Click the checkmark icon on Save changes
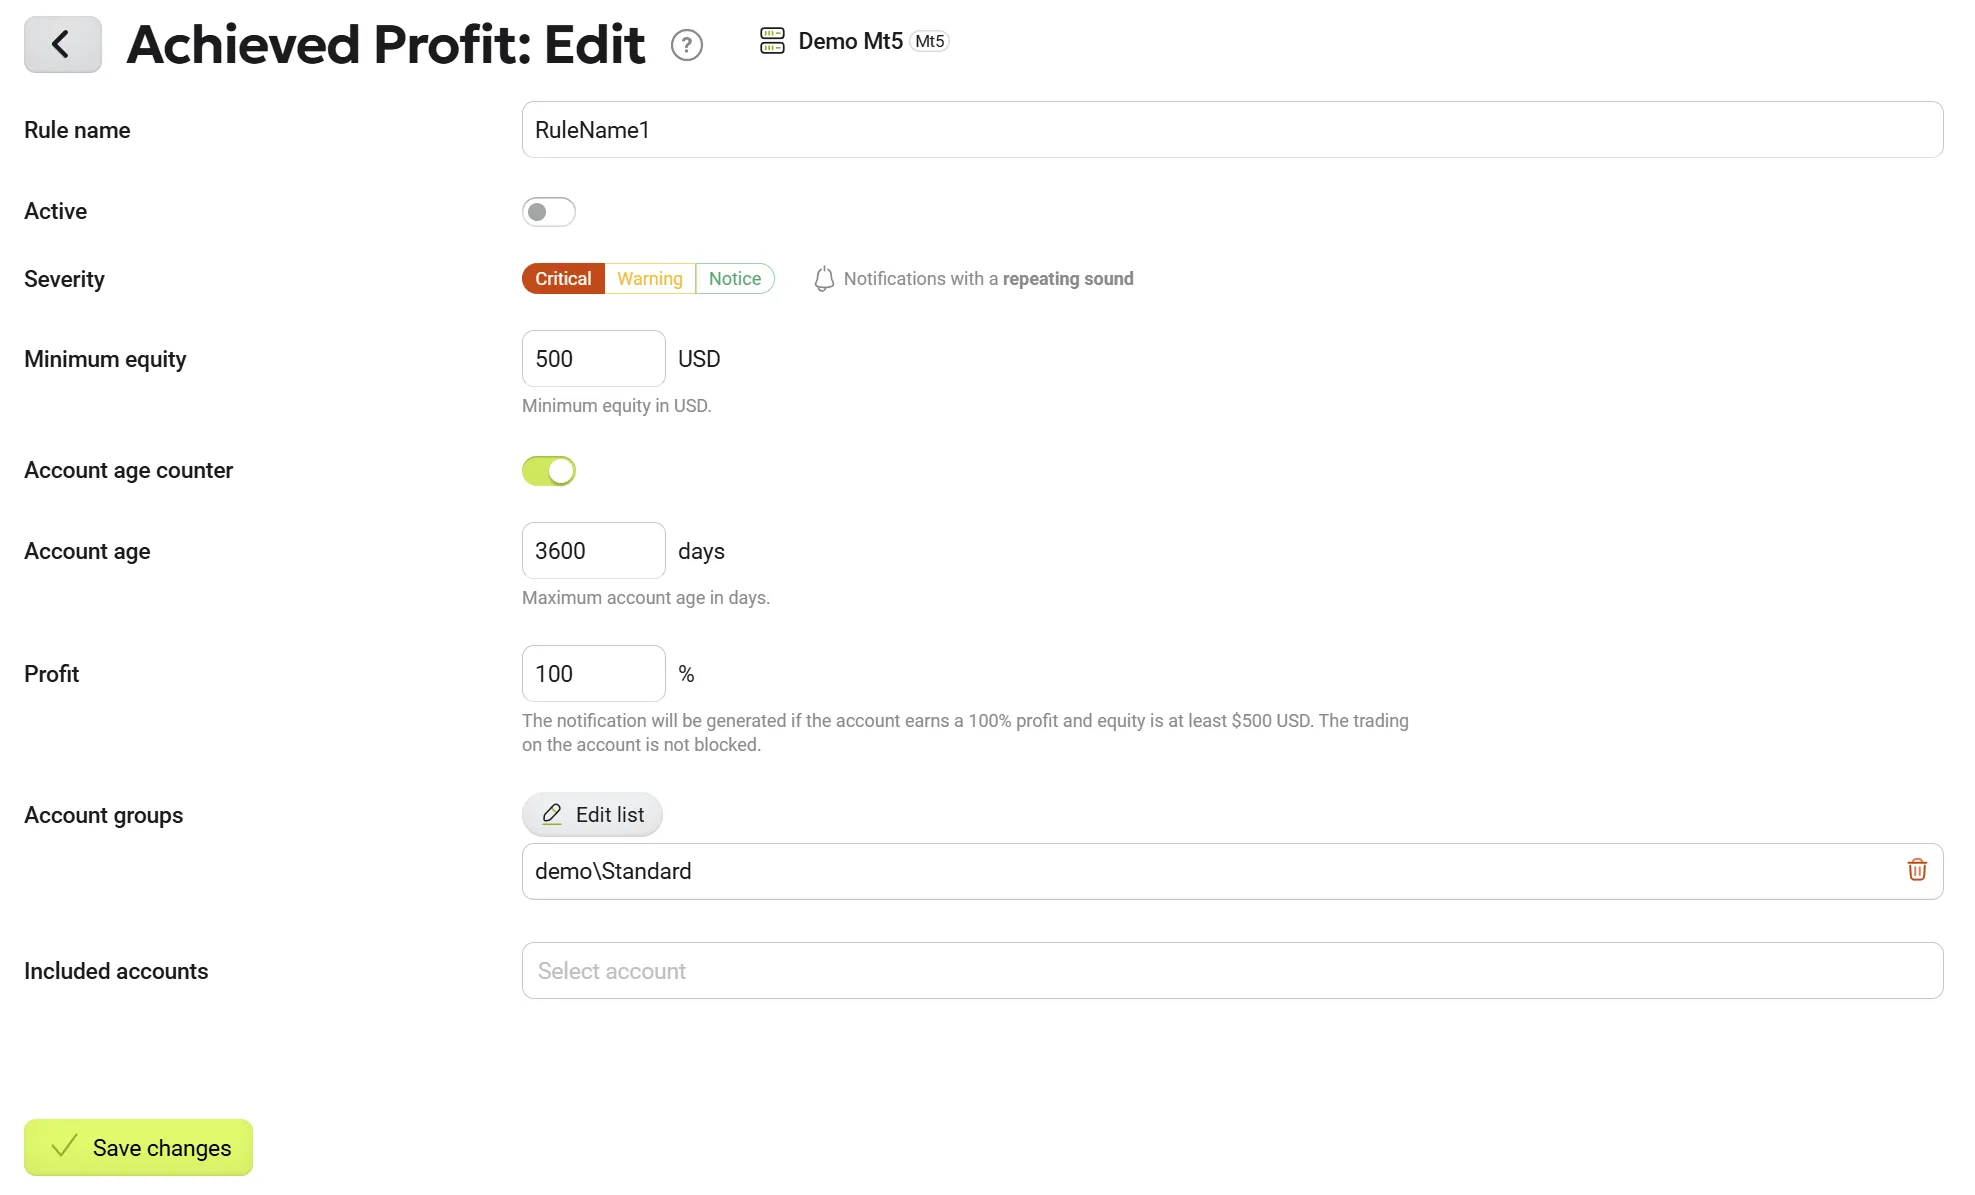 point(64,1147)
